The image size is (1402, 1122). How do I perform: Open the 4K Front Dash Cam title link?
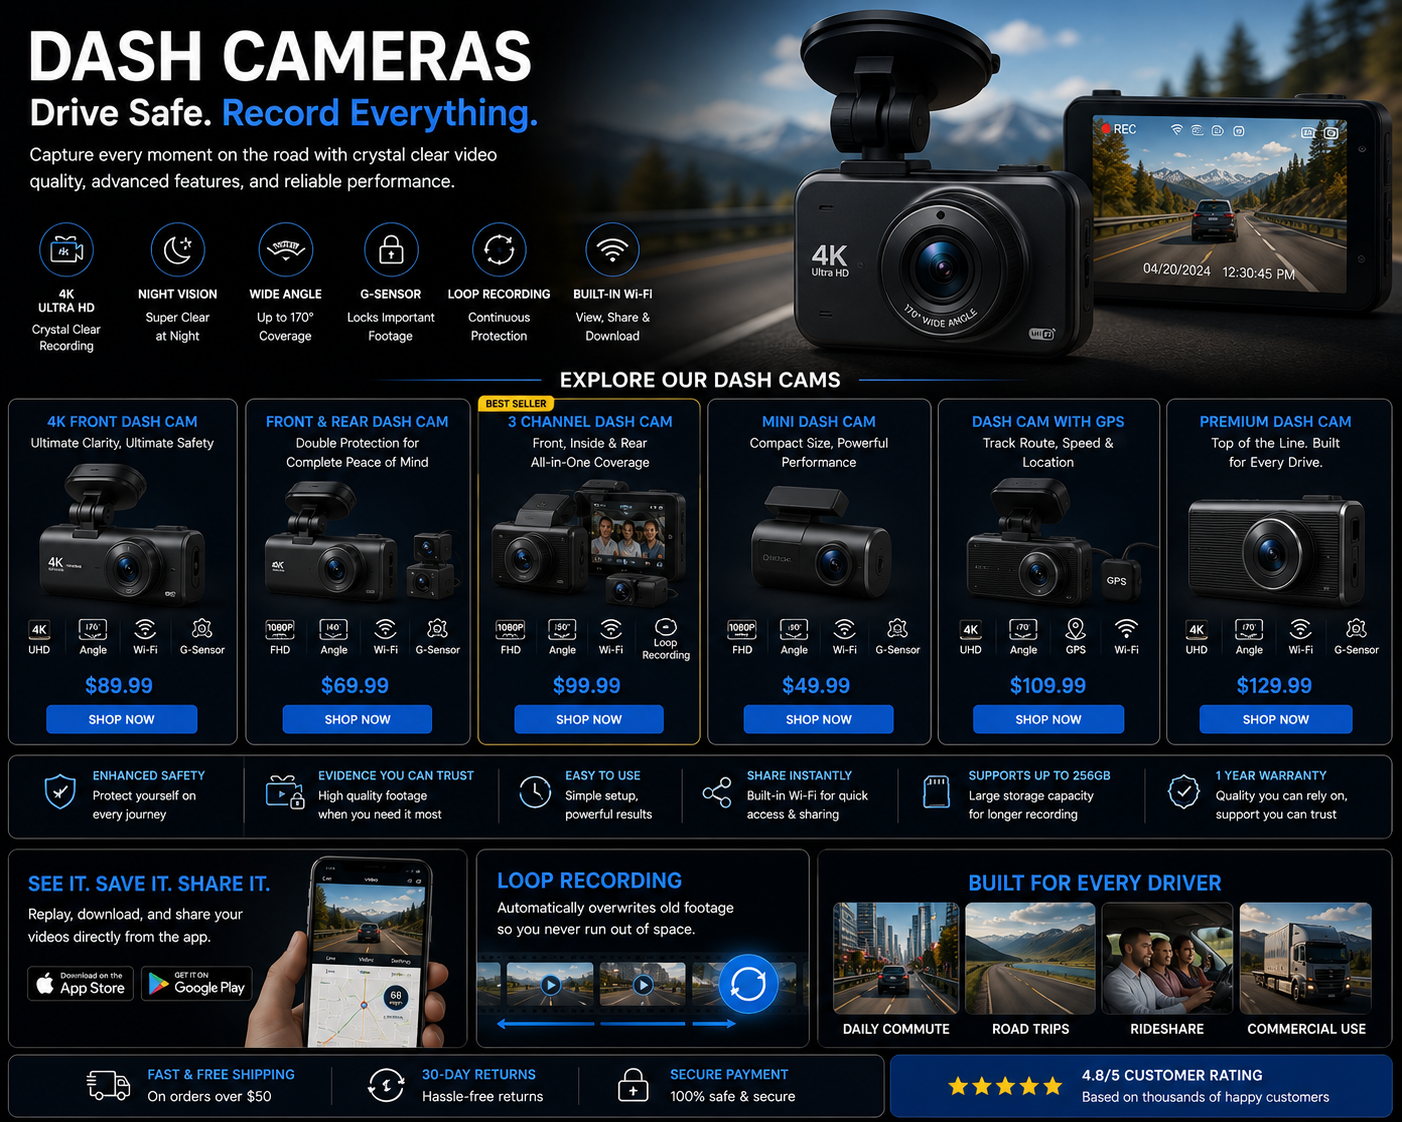(122, 422)
